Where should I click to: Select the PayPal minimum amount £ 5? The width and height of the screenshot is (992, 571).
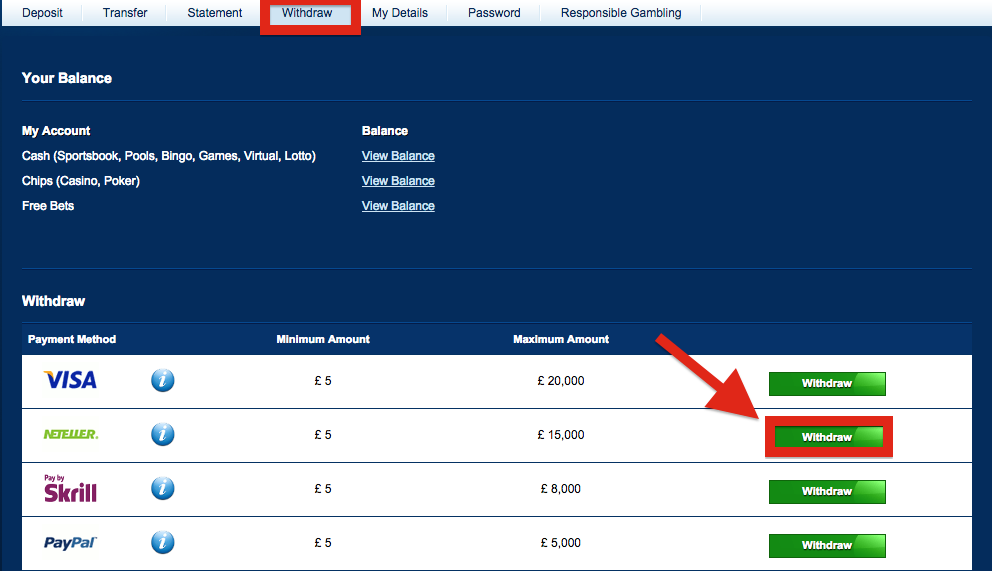[x=323, y=543]
